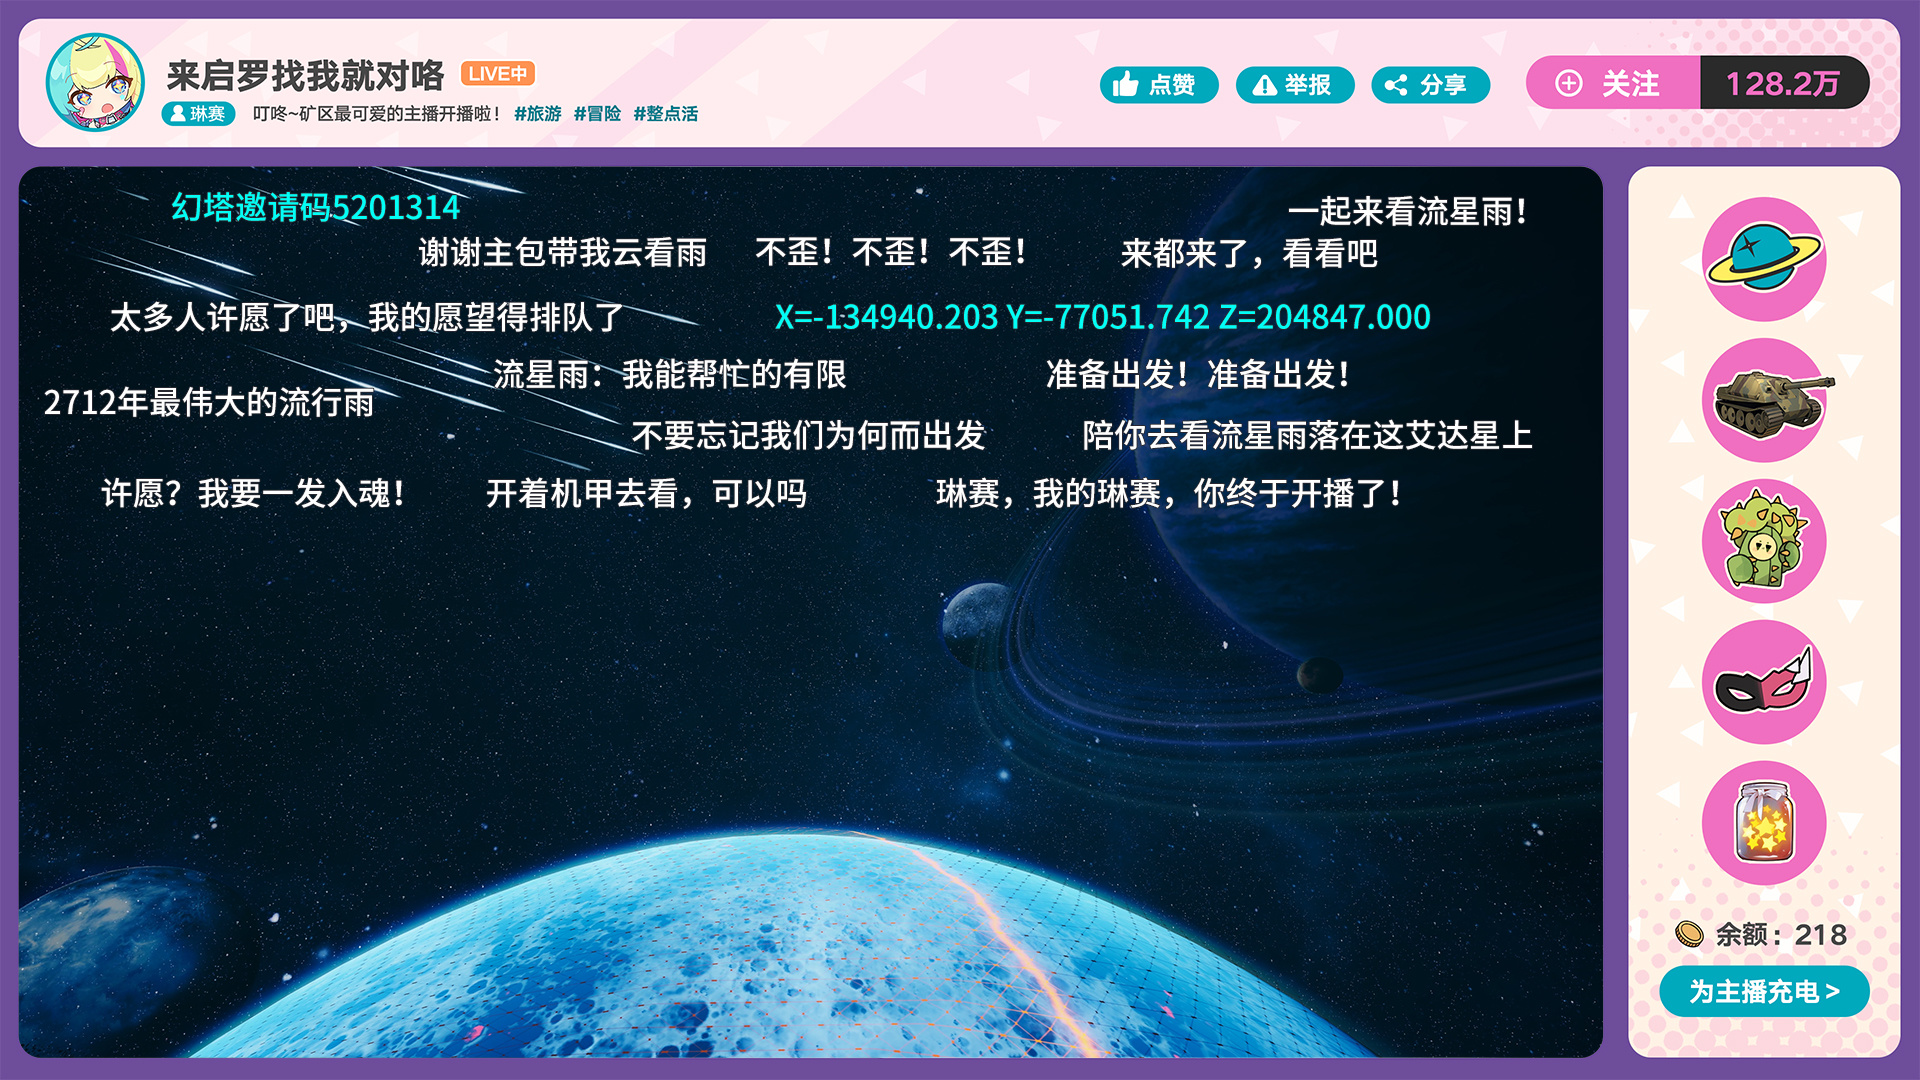
Task: Open the streamer name tag 琳赛
Action: pos(198,114)
